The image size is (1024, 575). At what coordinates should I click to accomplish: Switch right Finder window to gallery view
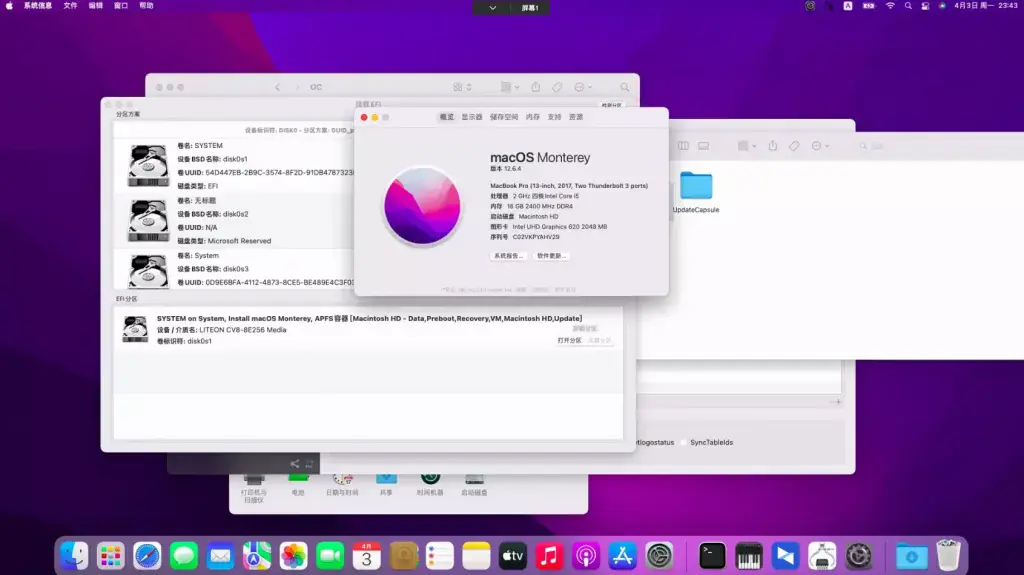pyautogui.click(x=703, y=146)
